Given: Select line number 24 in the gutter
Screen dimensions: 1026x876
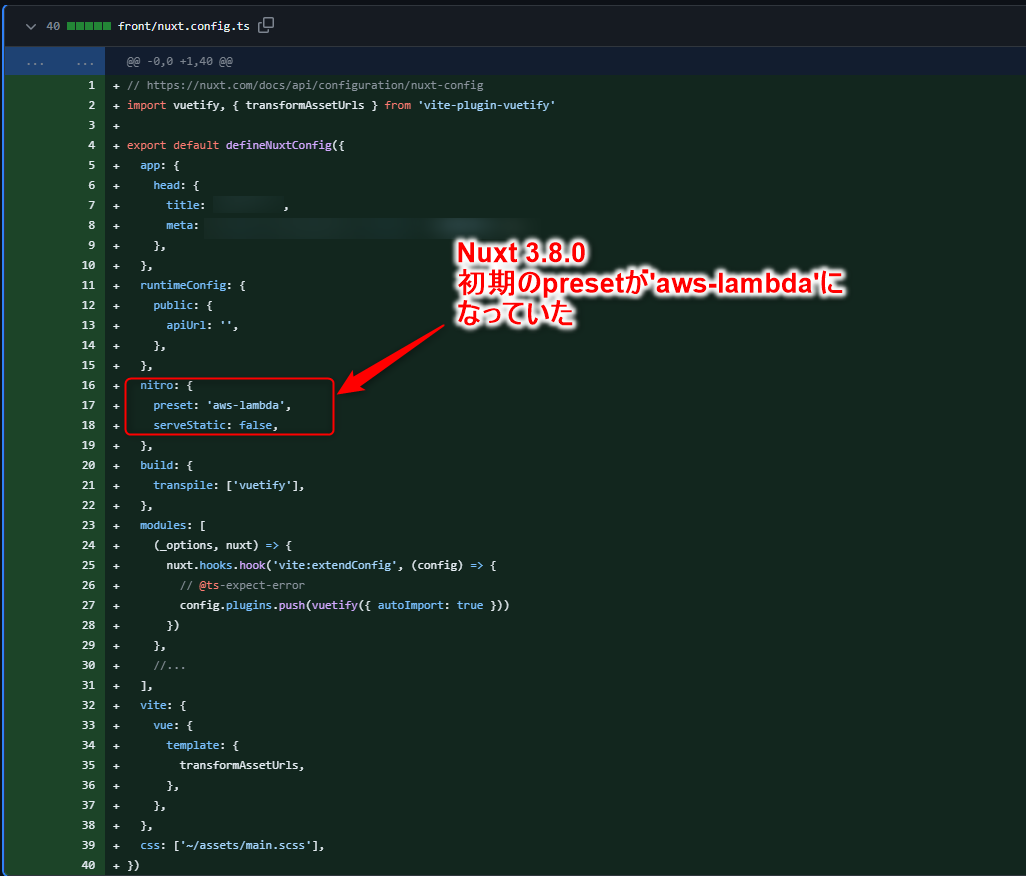Looking at the screenshot, I should click(88, 545).
